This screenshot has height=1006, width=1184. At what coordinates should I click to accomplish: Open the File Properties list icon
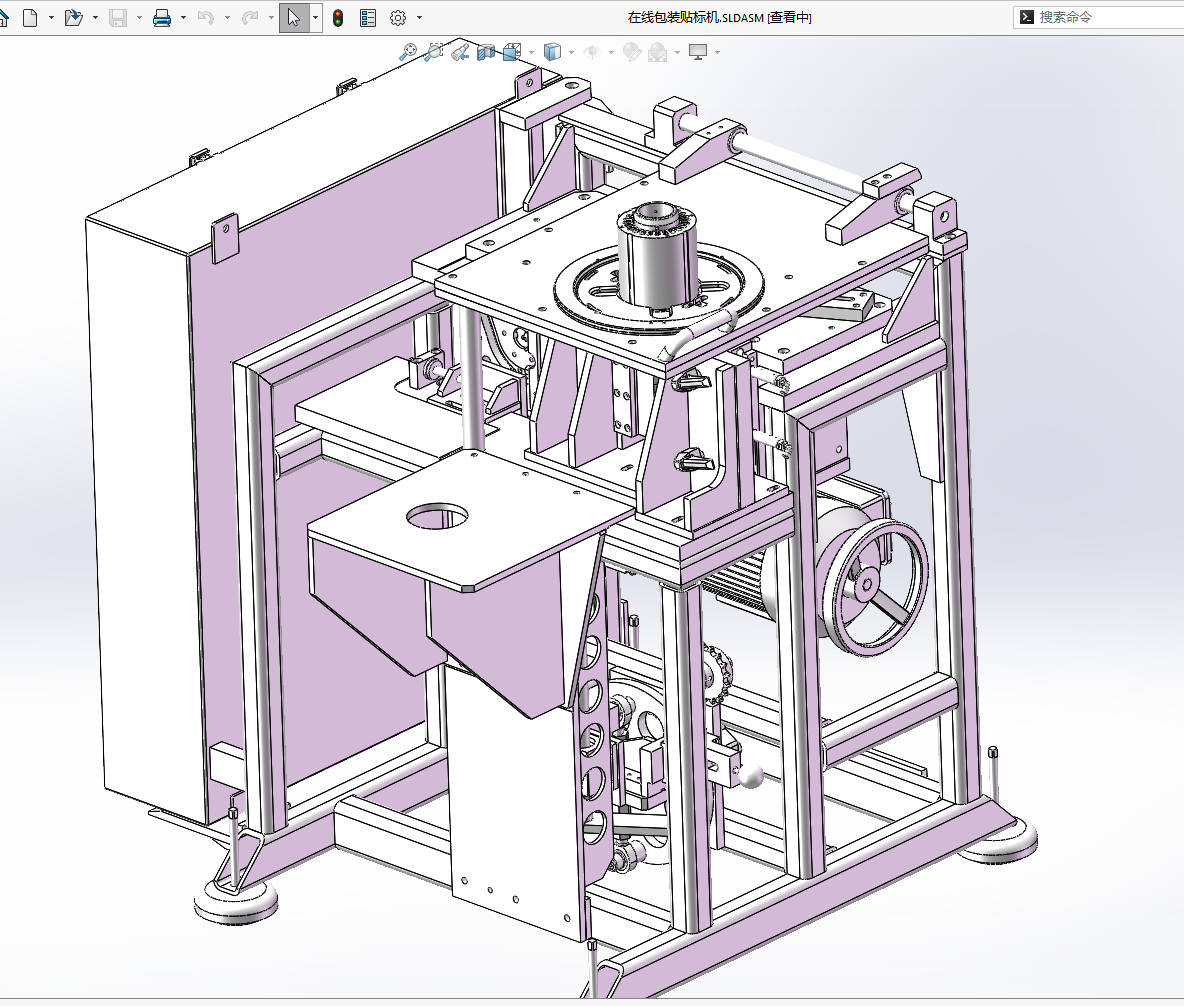[x=368, y=17]
